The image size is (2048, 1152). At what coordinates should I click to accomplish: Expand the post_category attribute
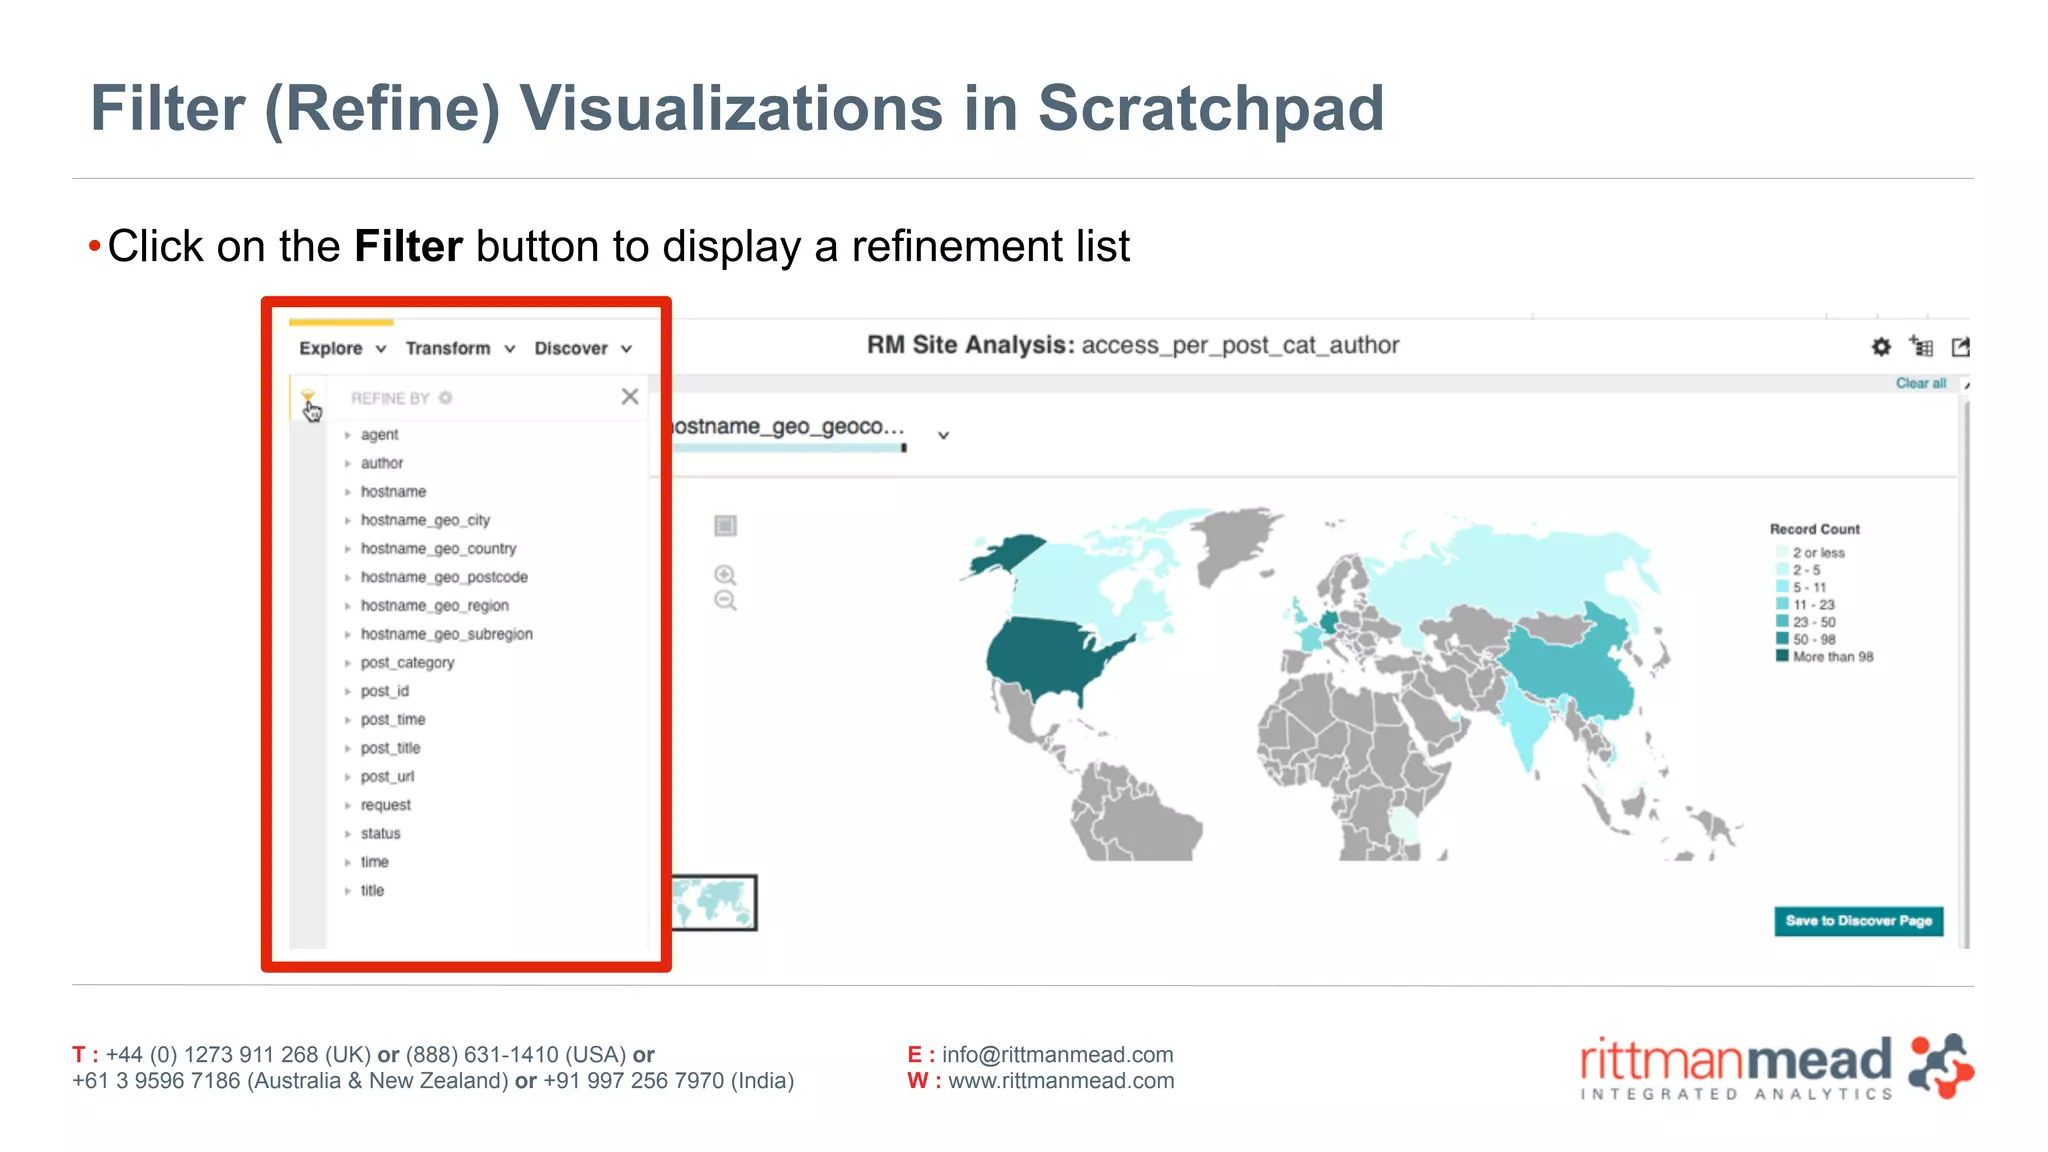tap(407, 663)
